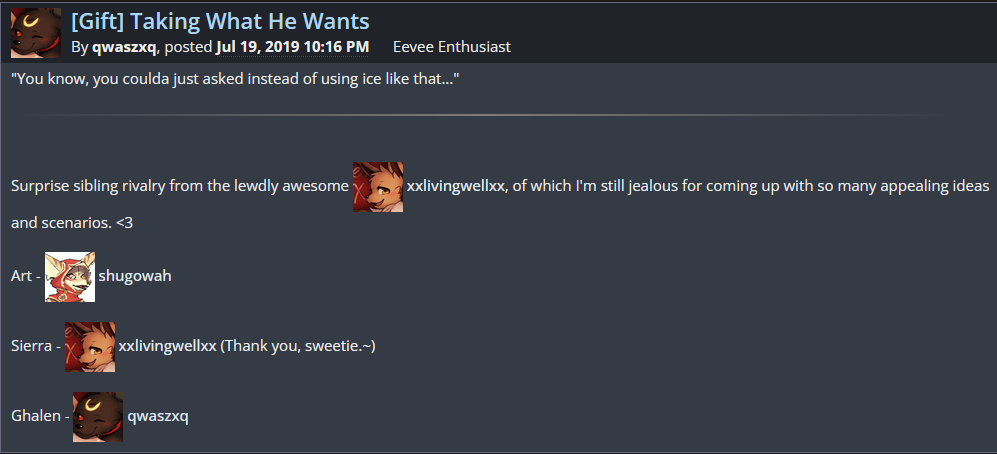Click the 'Art -' label
997x454 pixels.
pyautogui.click(x=26, y=276)
